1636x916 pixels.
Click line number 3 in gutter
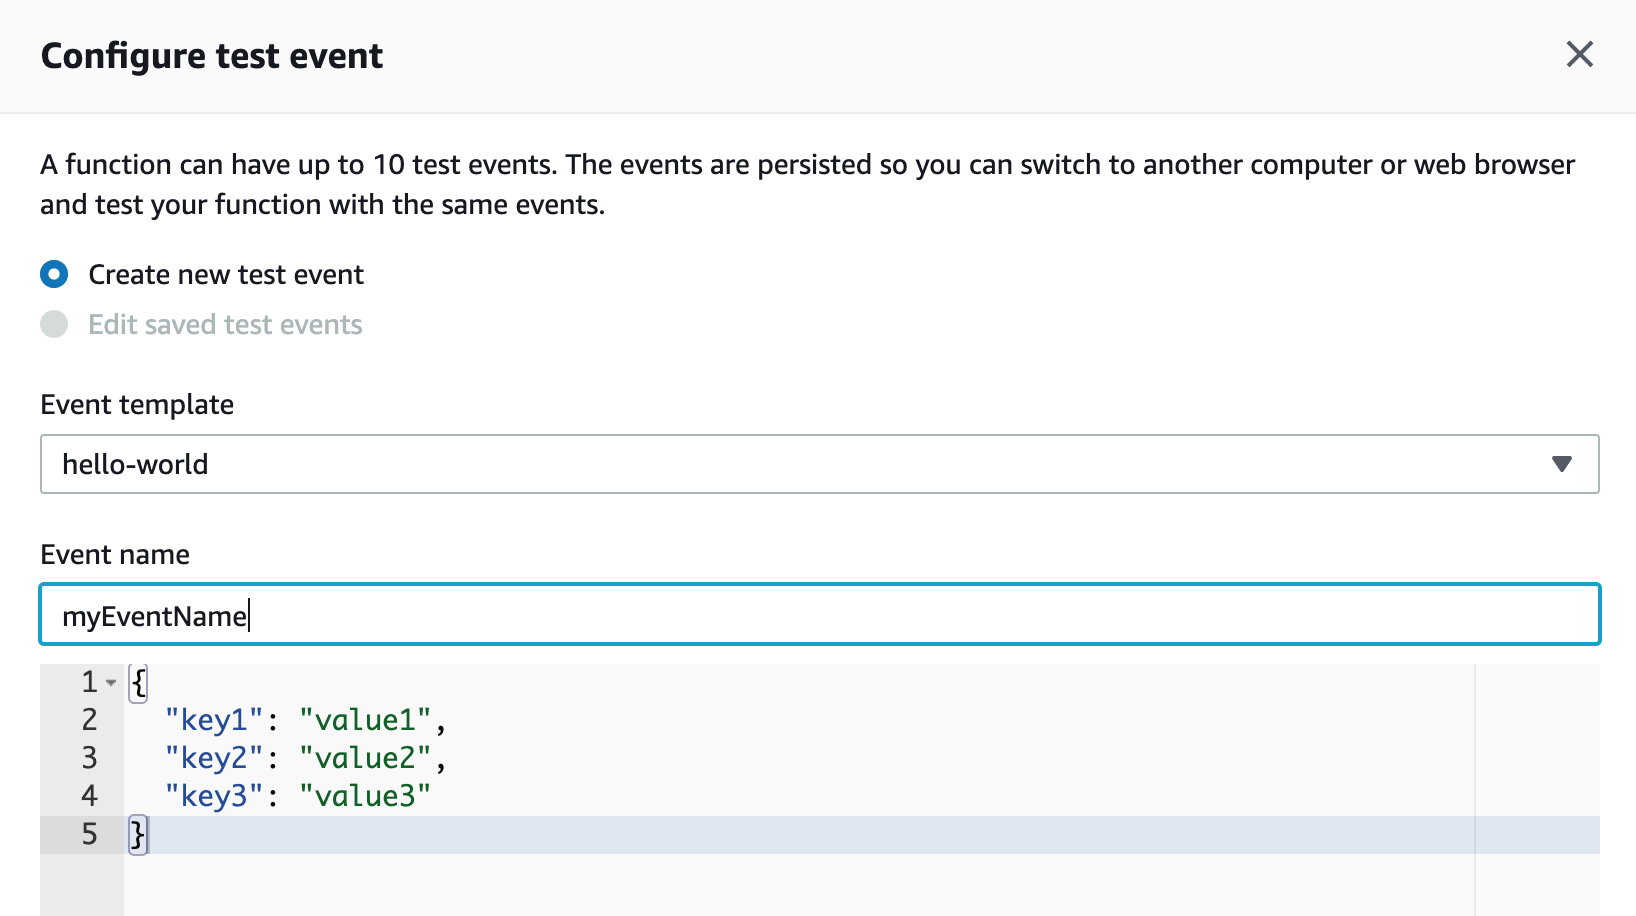click(x=89, y=758)
